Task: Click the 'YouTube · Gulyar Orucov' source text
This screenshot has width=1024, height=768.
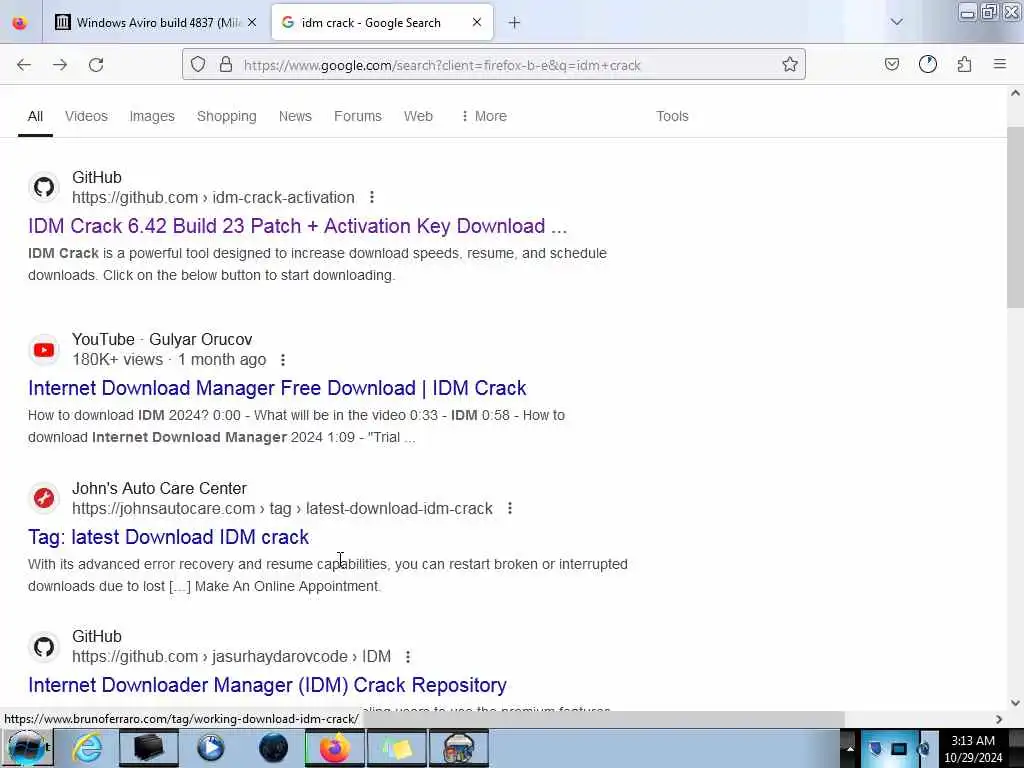Action: coord(162,340)
